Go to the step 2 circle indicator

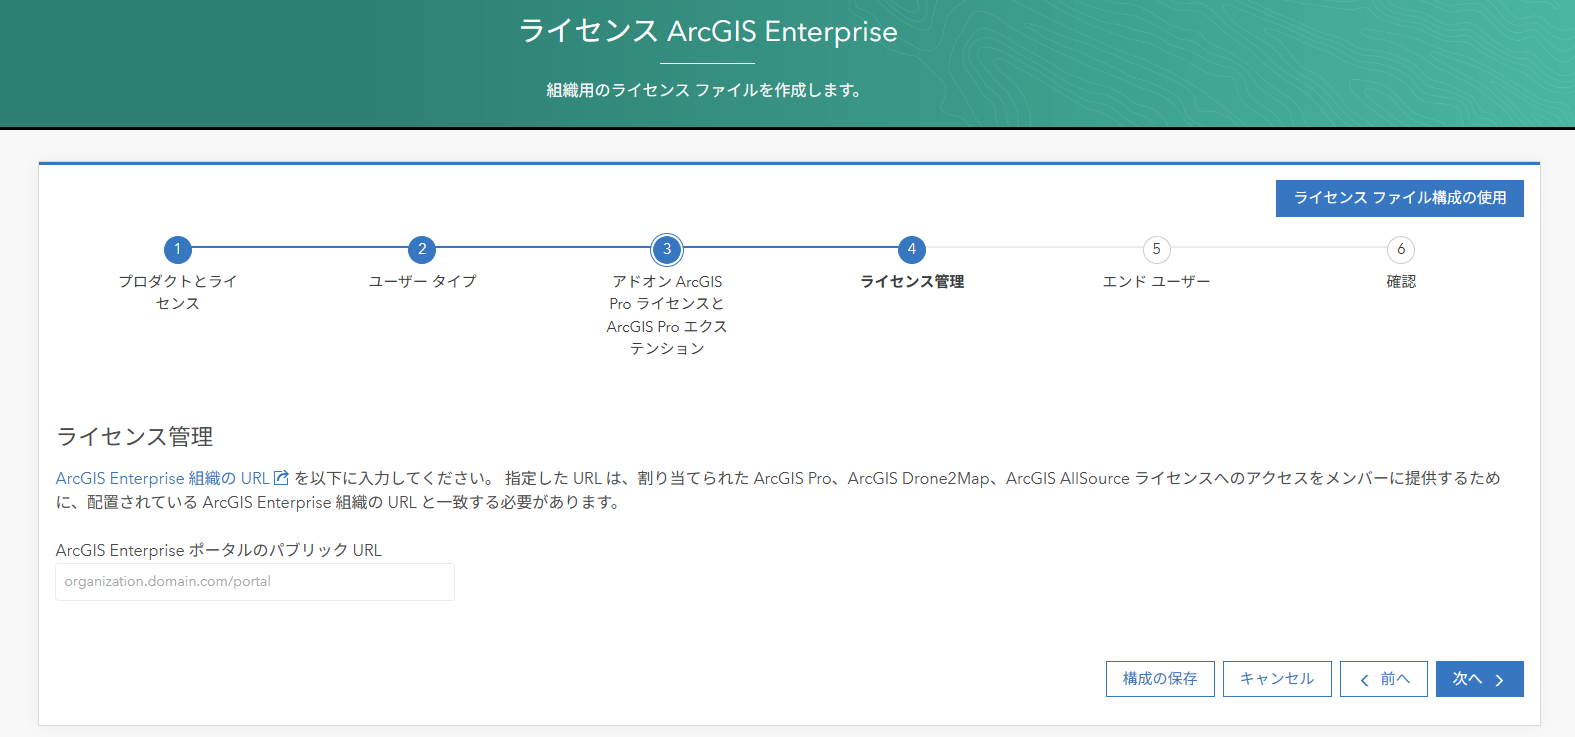coord(422,249)
